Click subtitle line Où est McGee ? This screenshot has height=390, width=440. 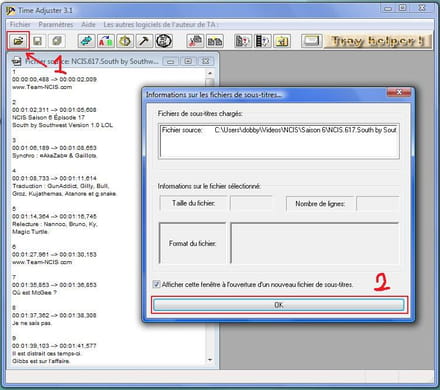(34, 293)
